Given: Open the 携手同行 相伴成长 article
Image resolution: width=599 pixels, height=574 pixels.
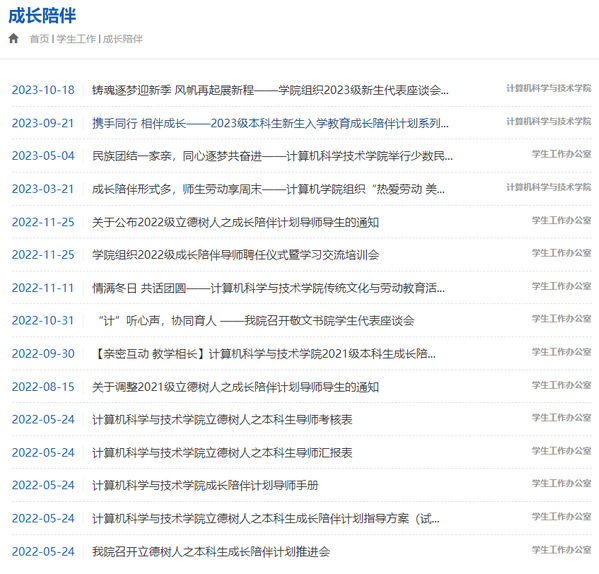Looking at the screenshot, I should pos(270,123).
